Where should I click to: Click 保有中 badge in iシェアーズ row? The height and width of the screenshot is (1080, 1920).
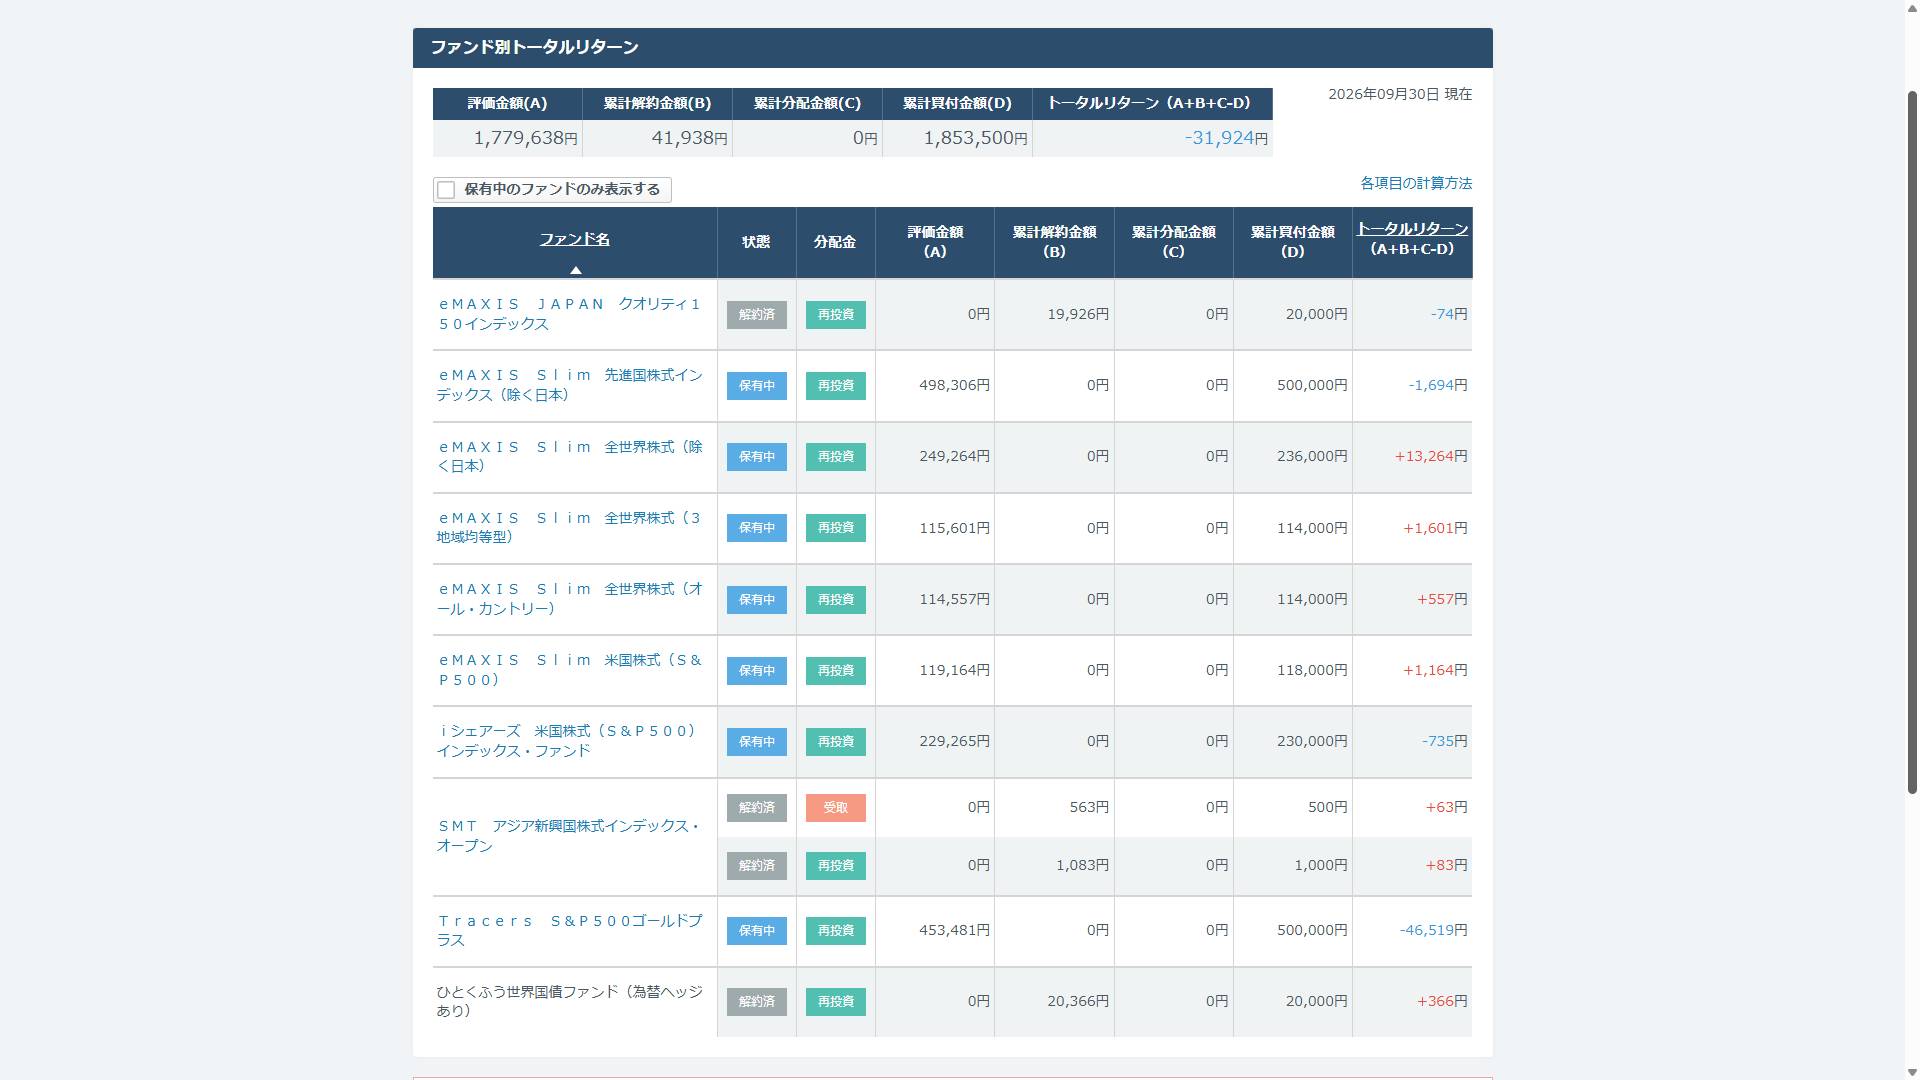point(757,742)
